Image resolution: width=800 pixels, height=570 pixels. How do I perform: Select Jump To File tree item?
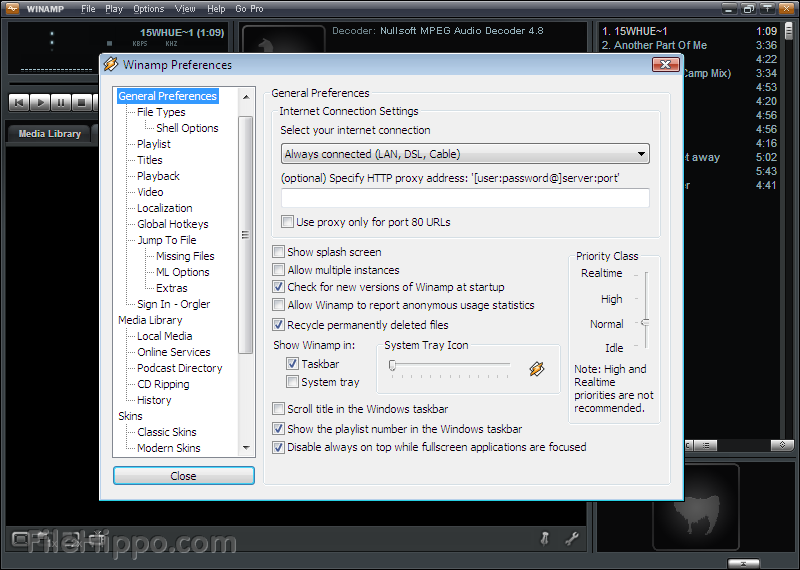click(x=166, y=240)
